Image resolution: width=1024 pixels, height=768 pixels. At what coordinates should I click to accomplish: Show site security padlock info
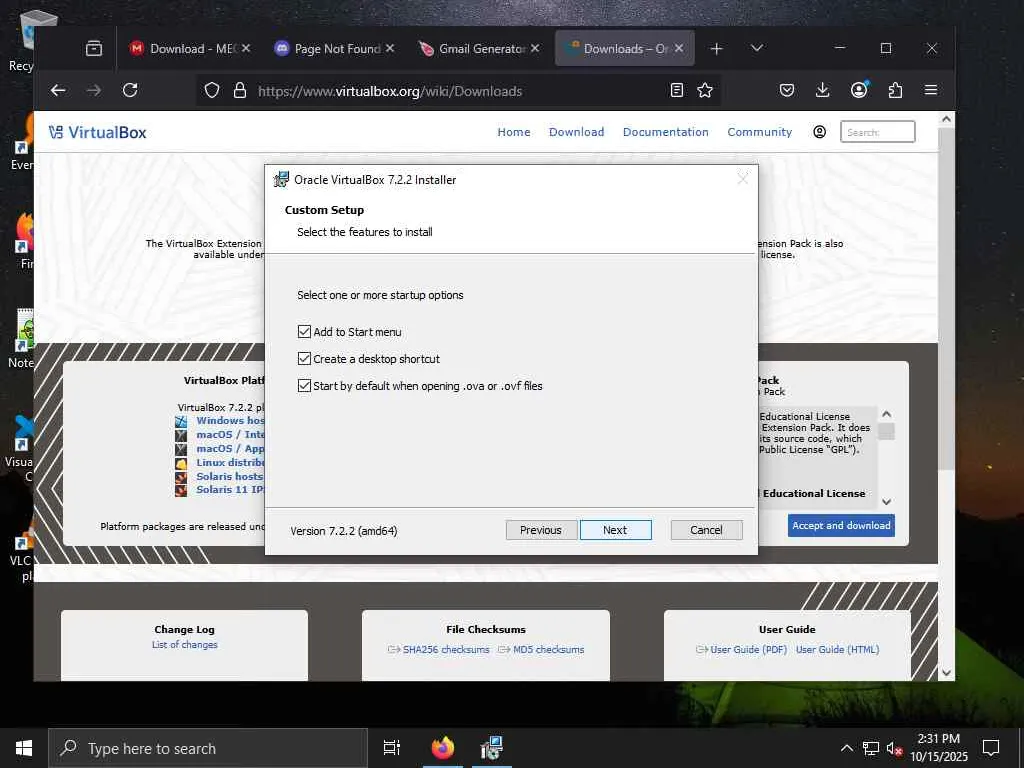(240, 90)
